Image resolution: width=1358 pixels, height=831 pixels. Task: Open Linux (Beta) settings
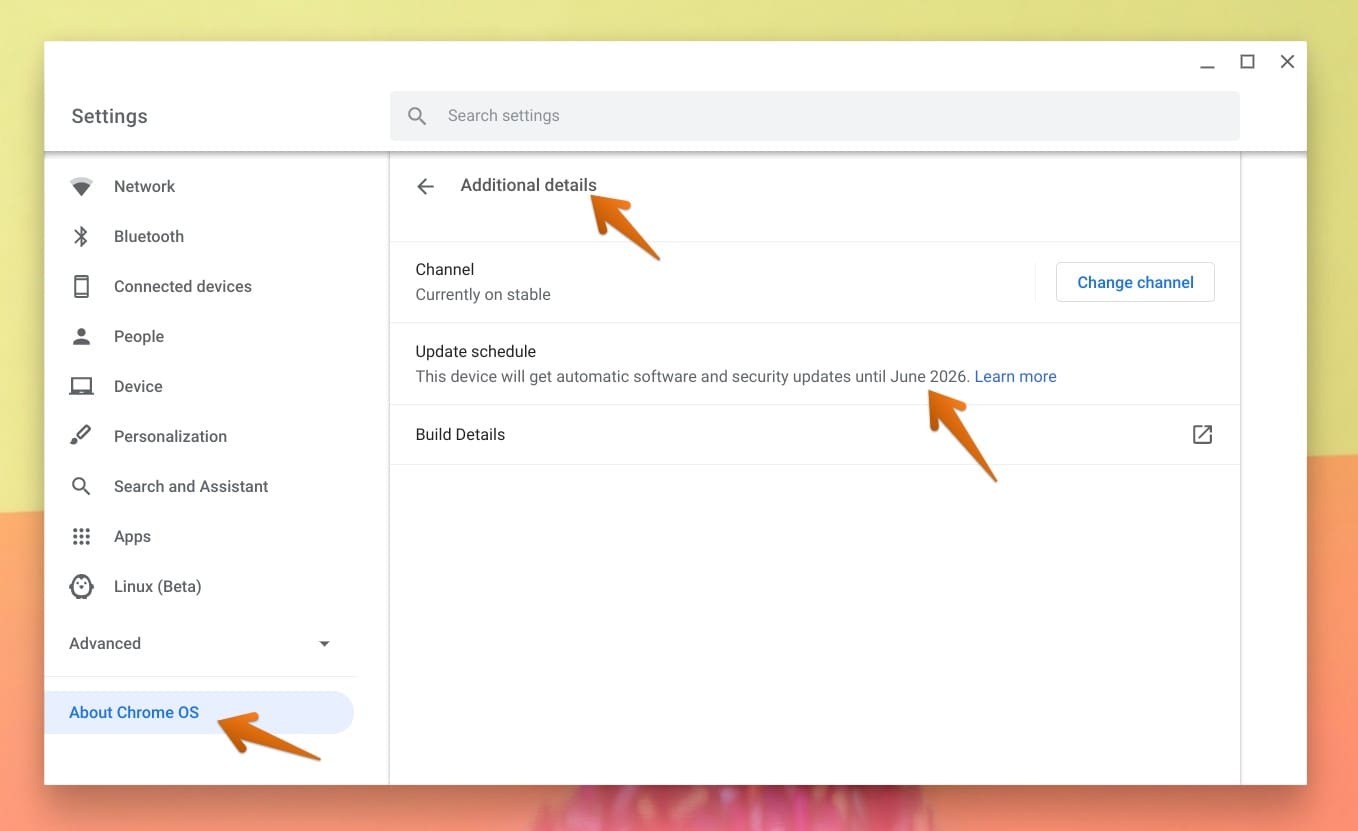(158, 586)
